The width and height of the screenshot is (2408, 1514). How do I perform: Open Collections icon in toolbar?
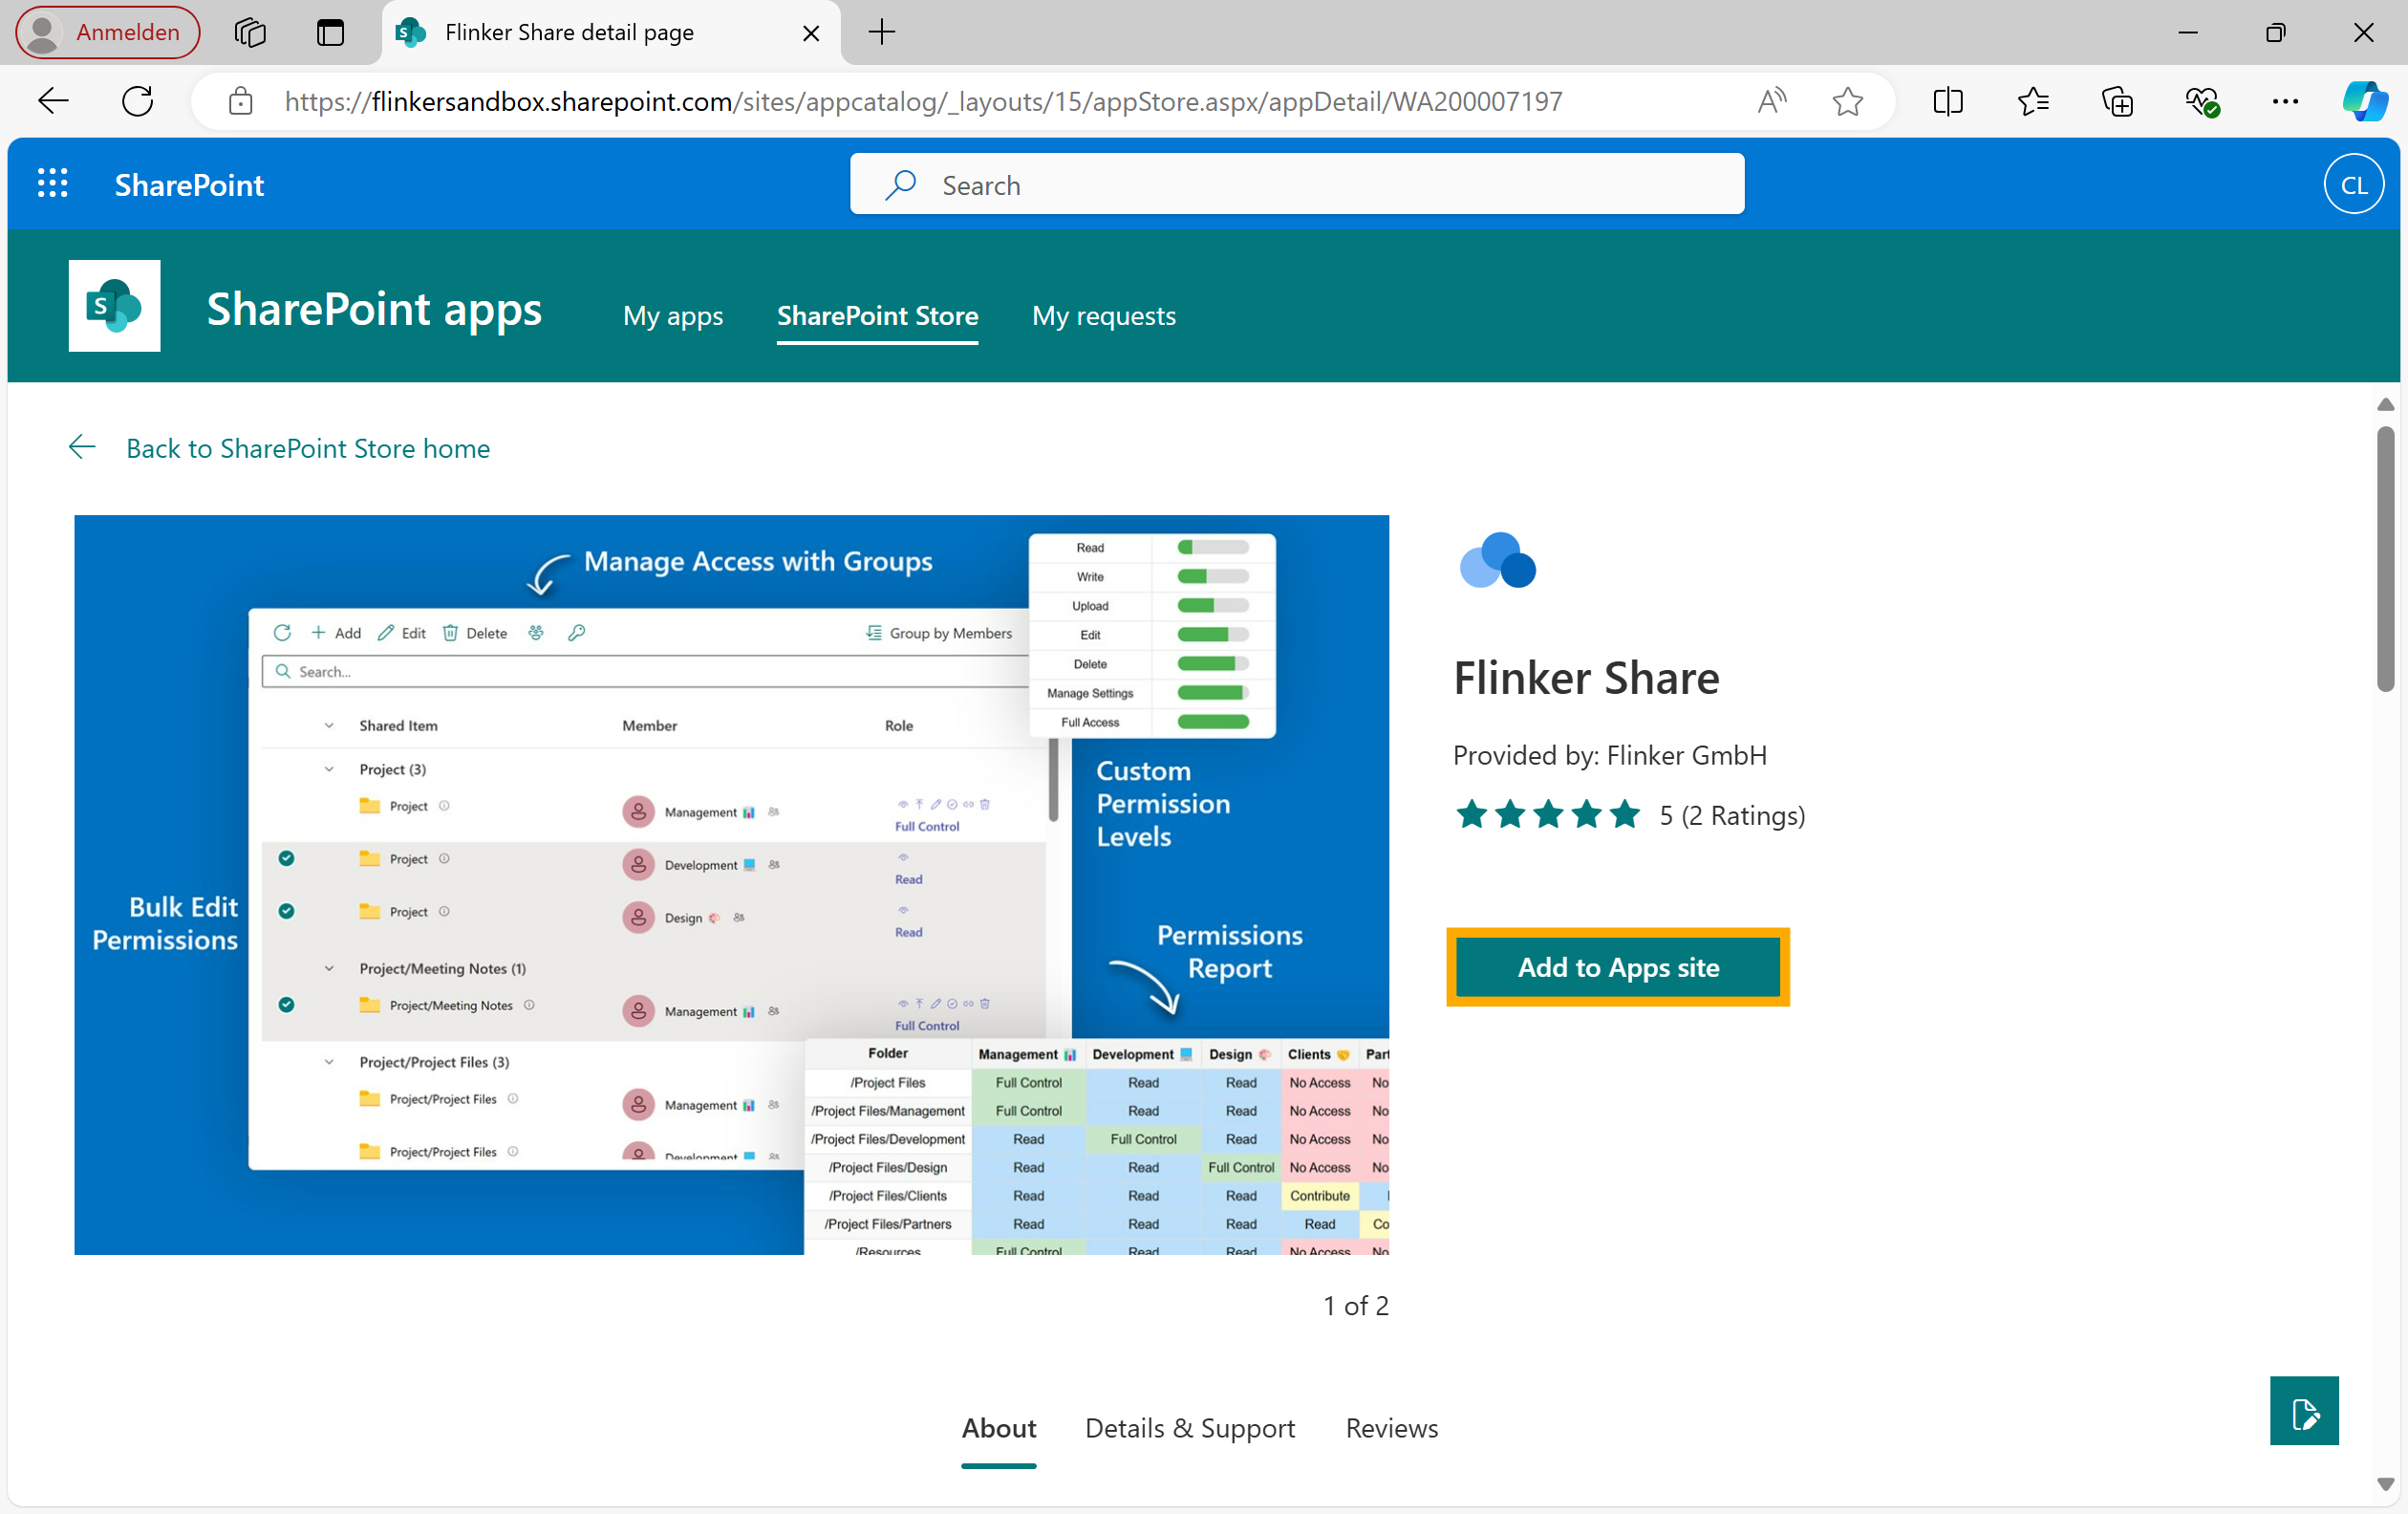tap(2117, 101)
